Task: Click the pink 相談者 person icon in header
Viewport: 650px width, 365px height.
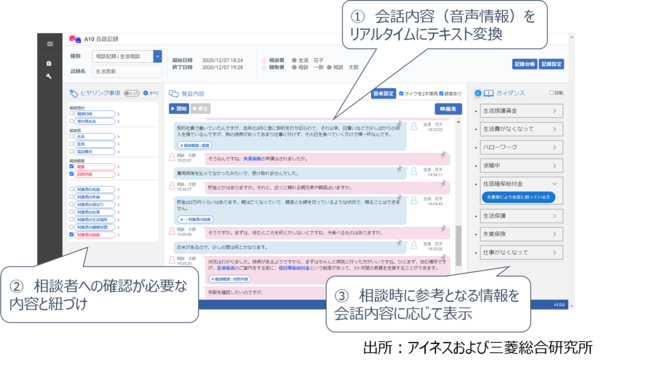Action: click(264, 61)
